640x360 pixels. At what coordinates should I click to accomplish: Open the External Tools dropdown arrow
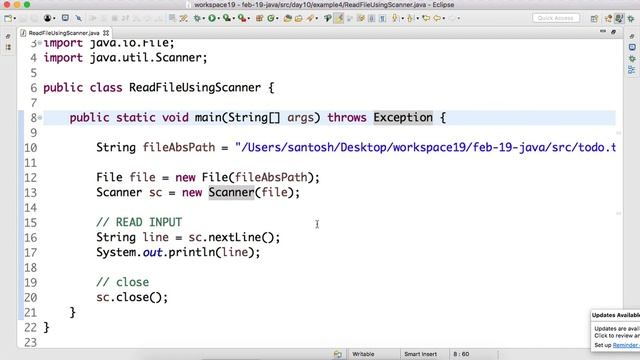249,18
